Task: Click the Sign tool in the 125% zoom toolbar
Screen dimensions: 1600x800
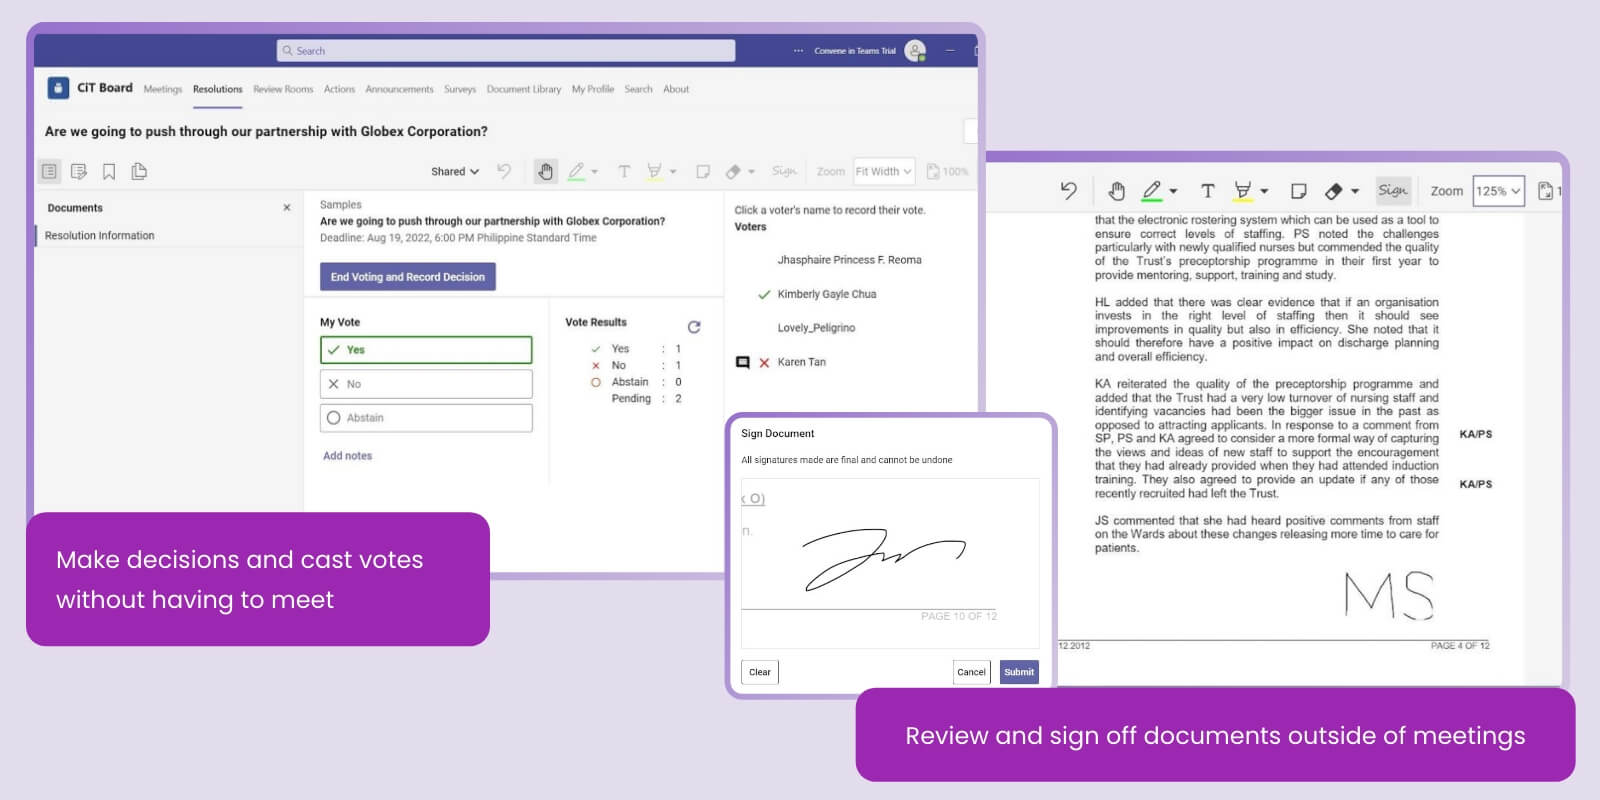Action: coord(1392,190)
